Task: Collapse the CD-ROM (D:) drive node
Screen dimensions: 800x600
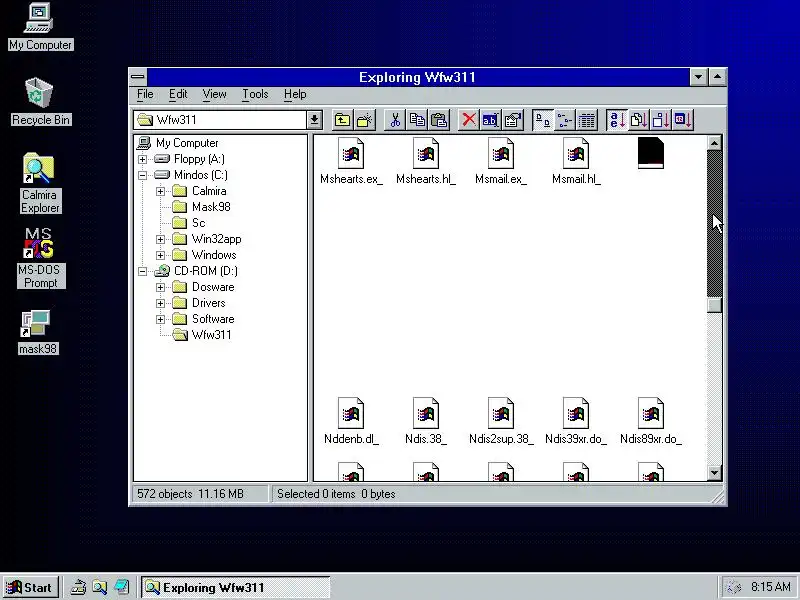Action: click(x=142, y=271)
